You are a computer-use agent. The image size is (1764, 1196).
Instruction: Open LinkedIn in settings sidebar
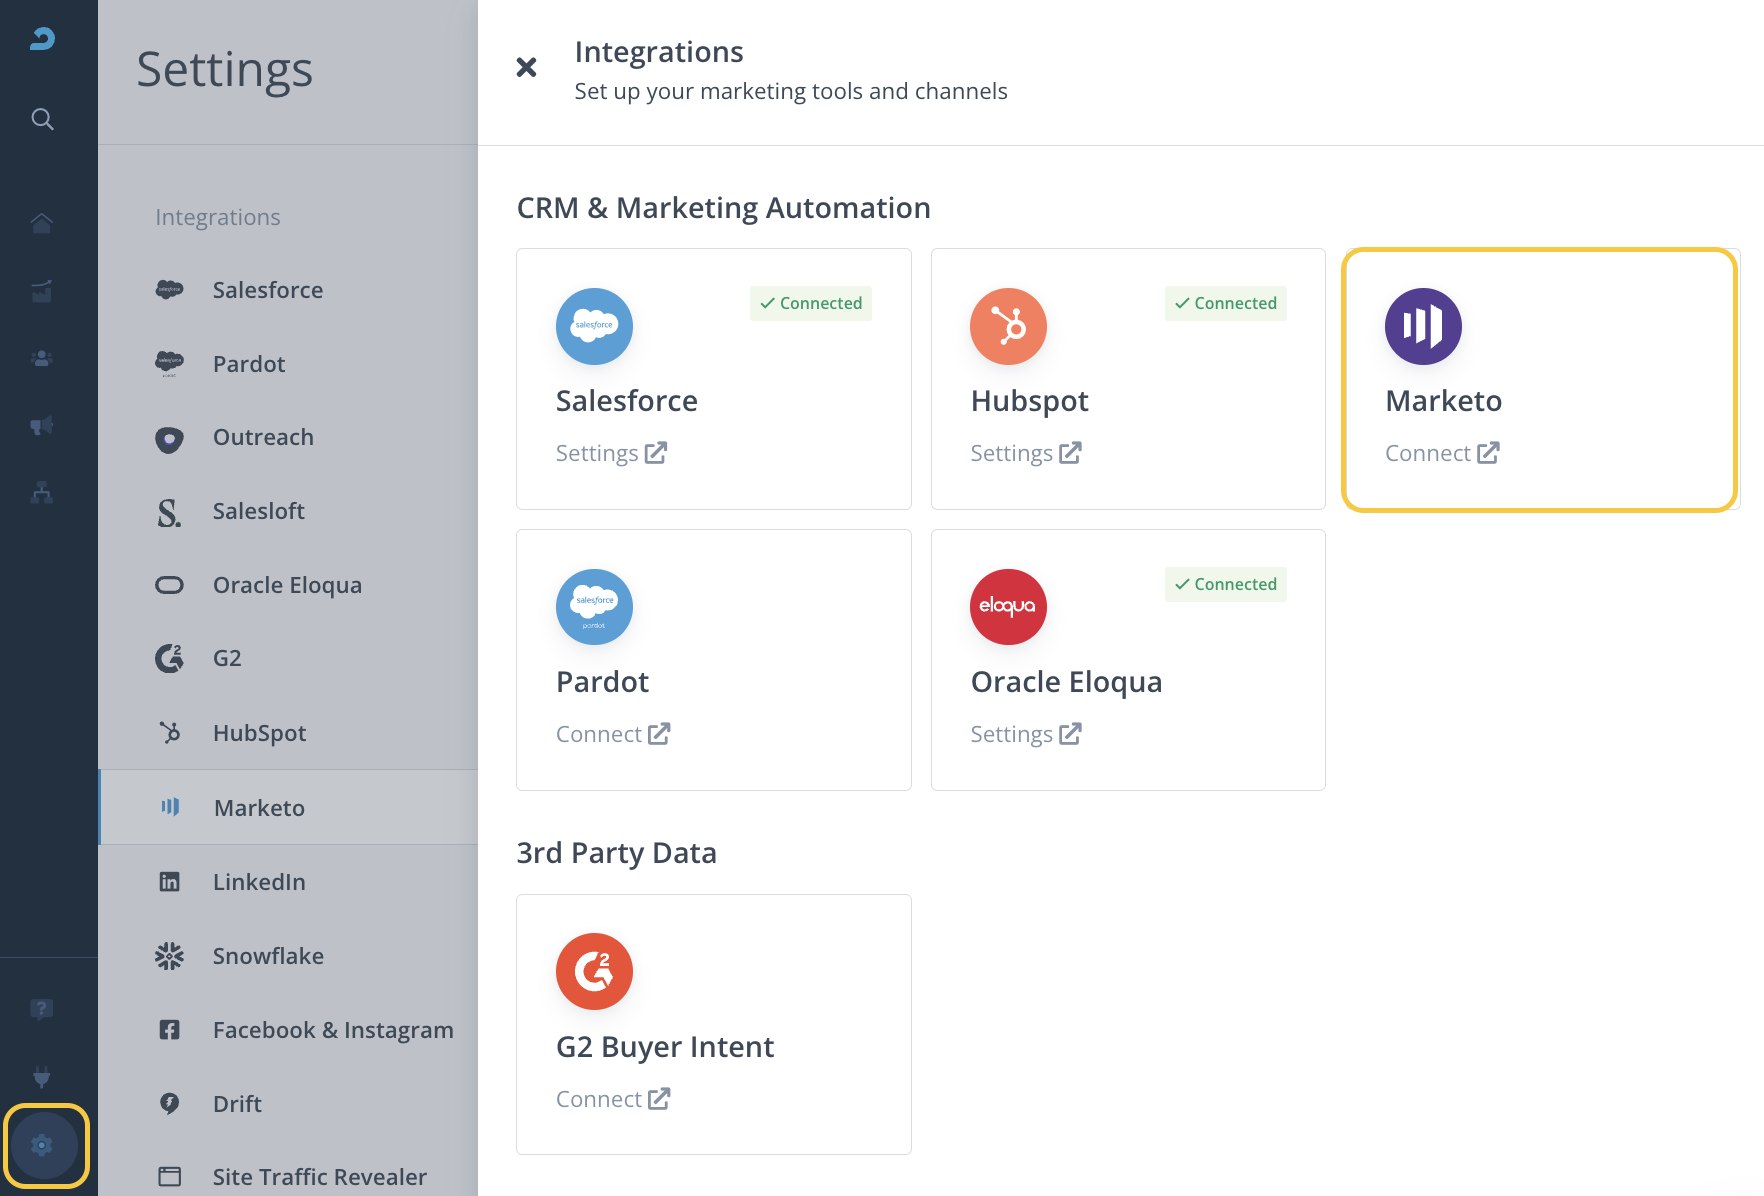click(x=259, y=882)
